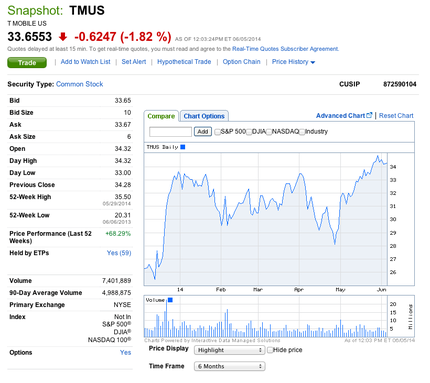Open the Common Stock security type link
Viewport: 430px width, 383px height.
tap(79, 84)
